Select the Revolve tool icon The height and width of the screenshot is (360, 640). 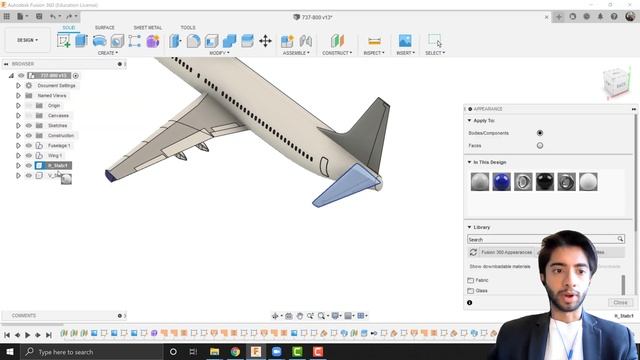pyautogui.click(x=99, y=41)
